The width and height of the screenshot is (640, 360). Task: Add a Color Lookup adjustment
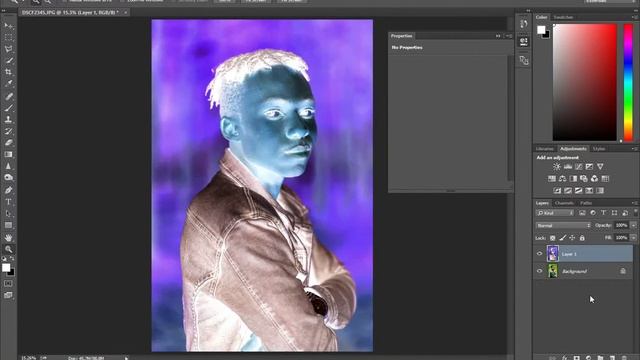605,178
